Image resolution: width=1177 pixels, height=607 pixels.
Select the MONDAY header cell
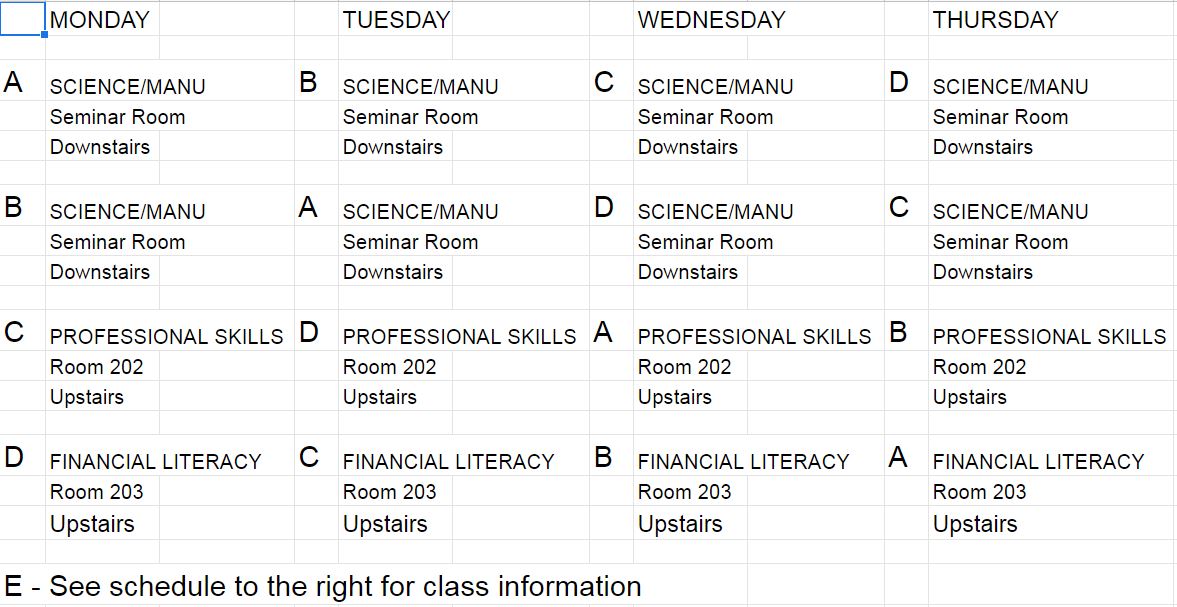(x=100, y=20)
